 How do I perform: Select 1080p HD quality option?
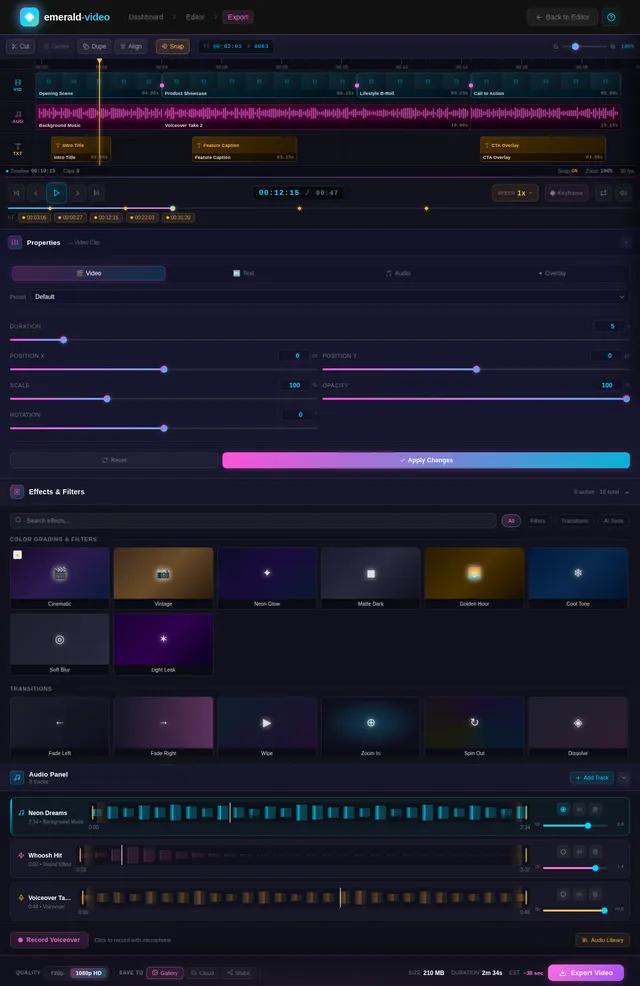pyautogui.click(x=89, y=973)
